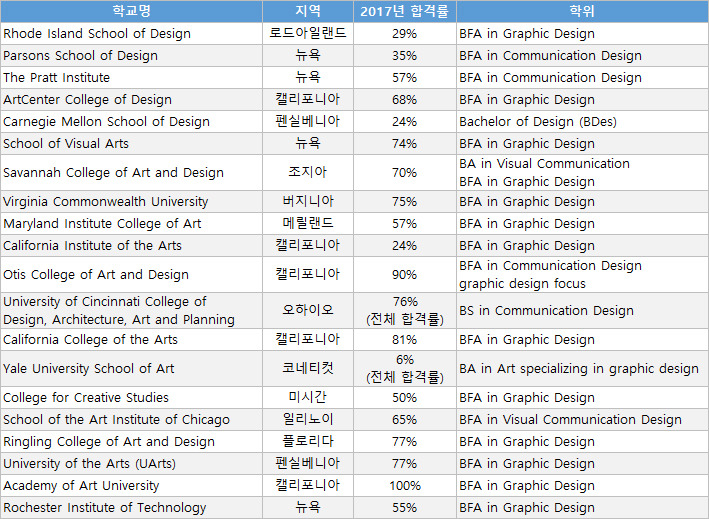
Task: Click the 29% acceptance rate cell
Action: pyautogui.click(x=405, y=33)
